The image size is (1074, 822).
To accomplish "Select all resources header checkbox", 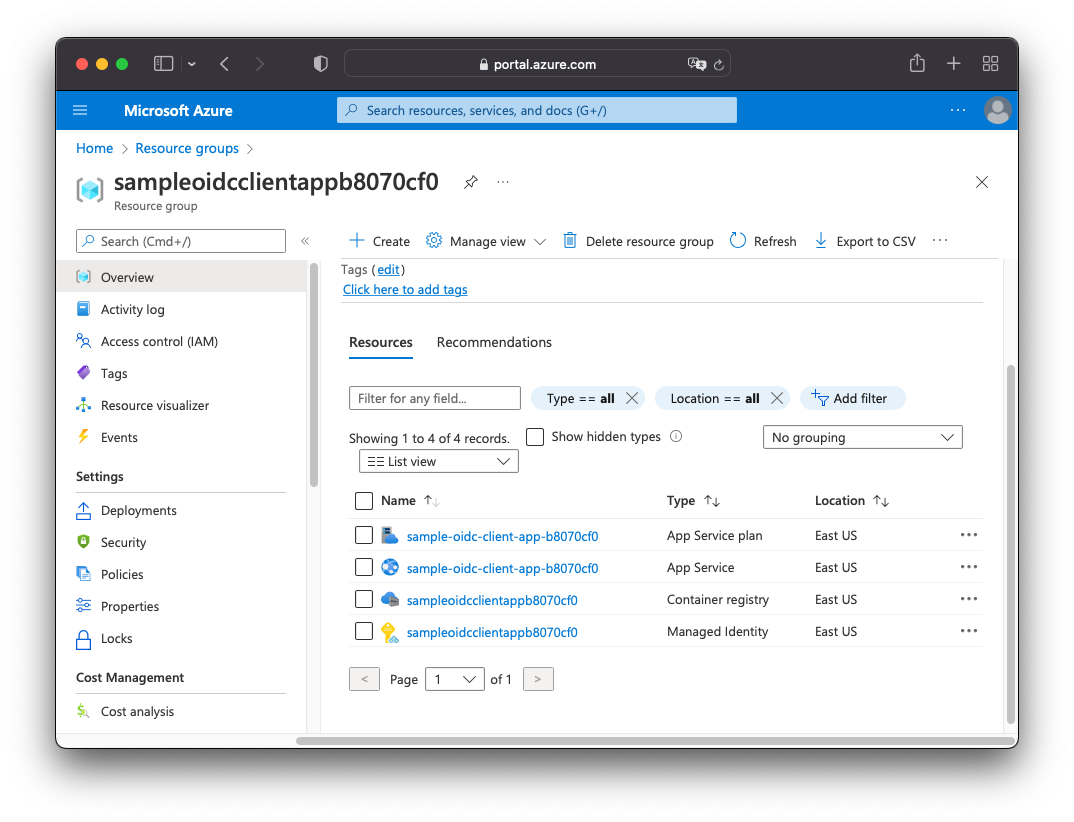I will (364, 501).
